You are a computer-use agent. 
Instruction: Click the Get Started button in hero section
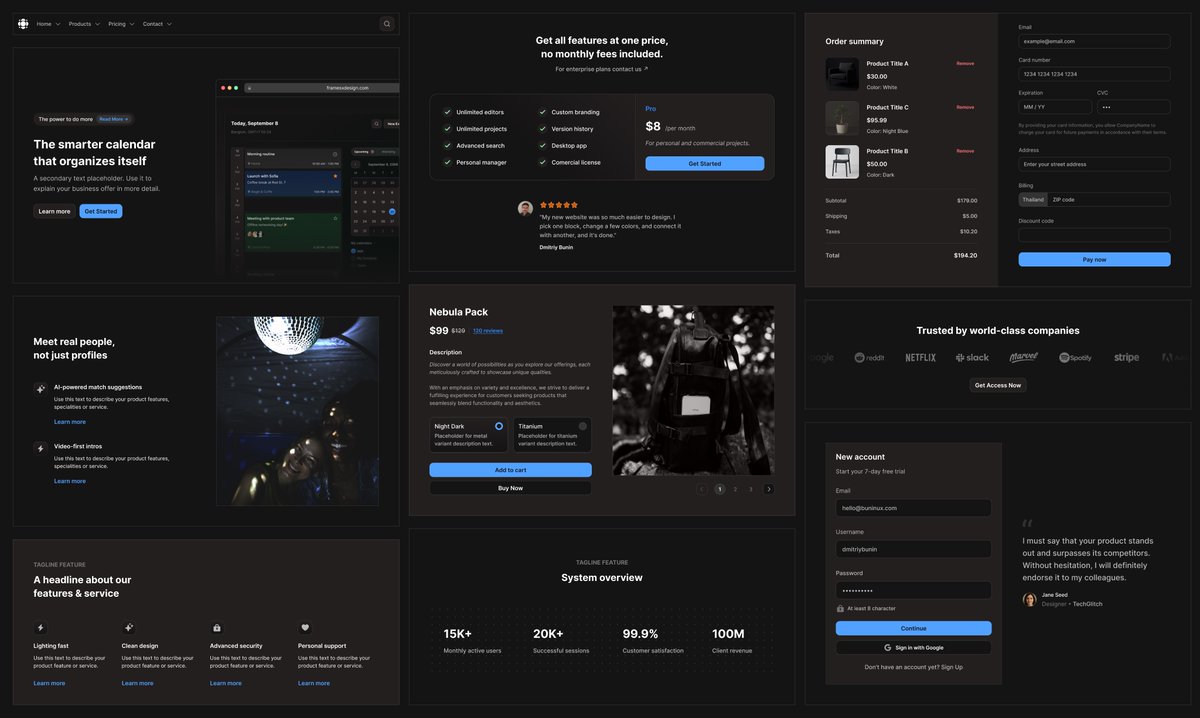(x=101, y=211)
